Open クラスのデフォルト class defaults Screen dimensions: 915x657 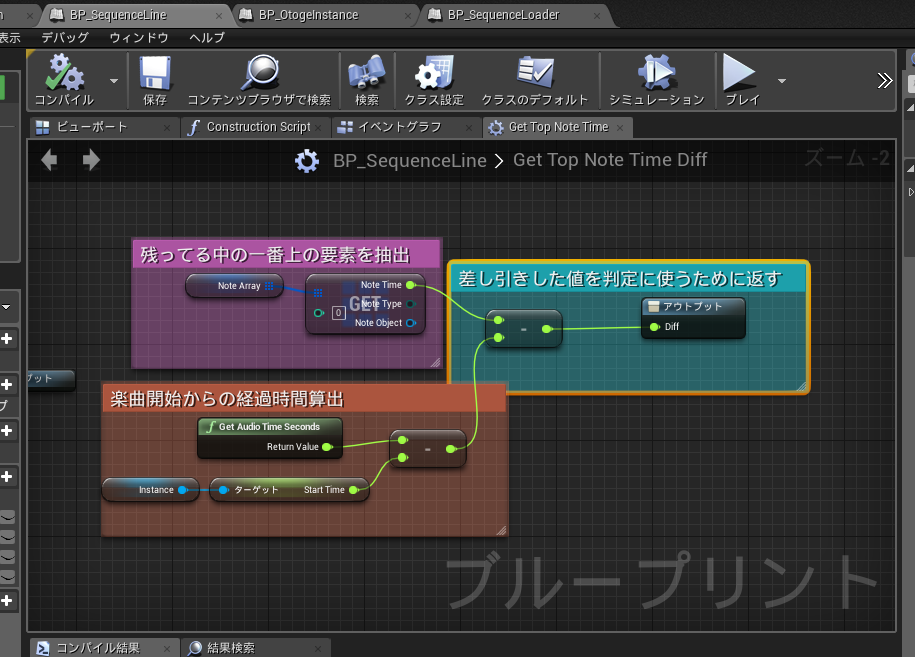coord(535,80)
